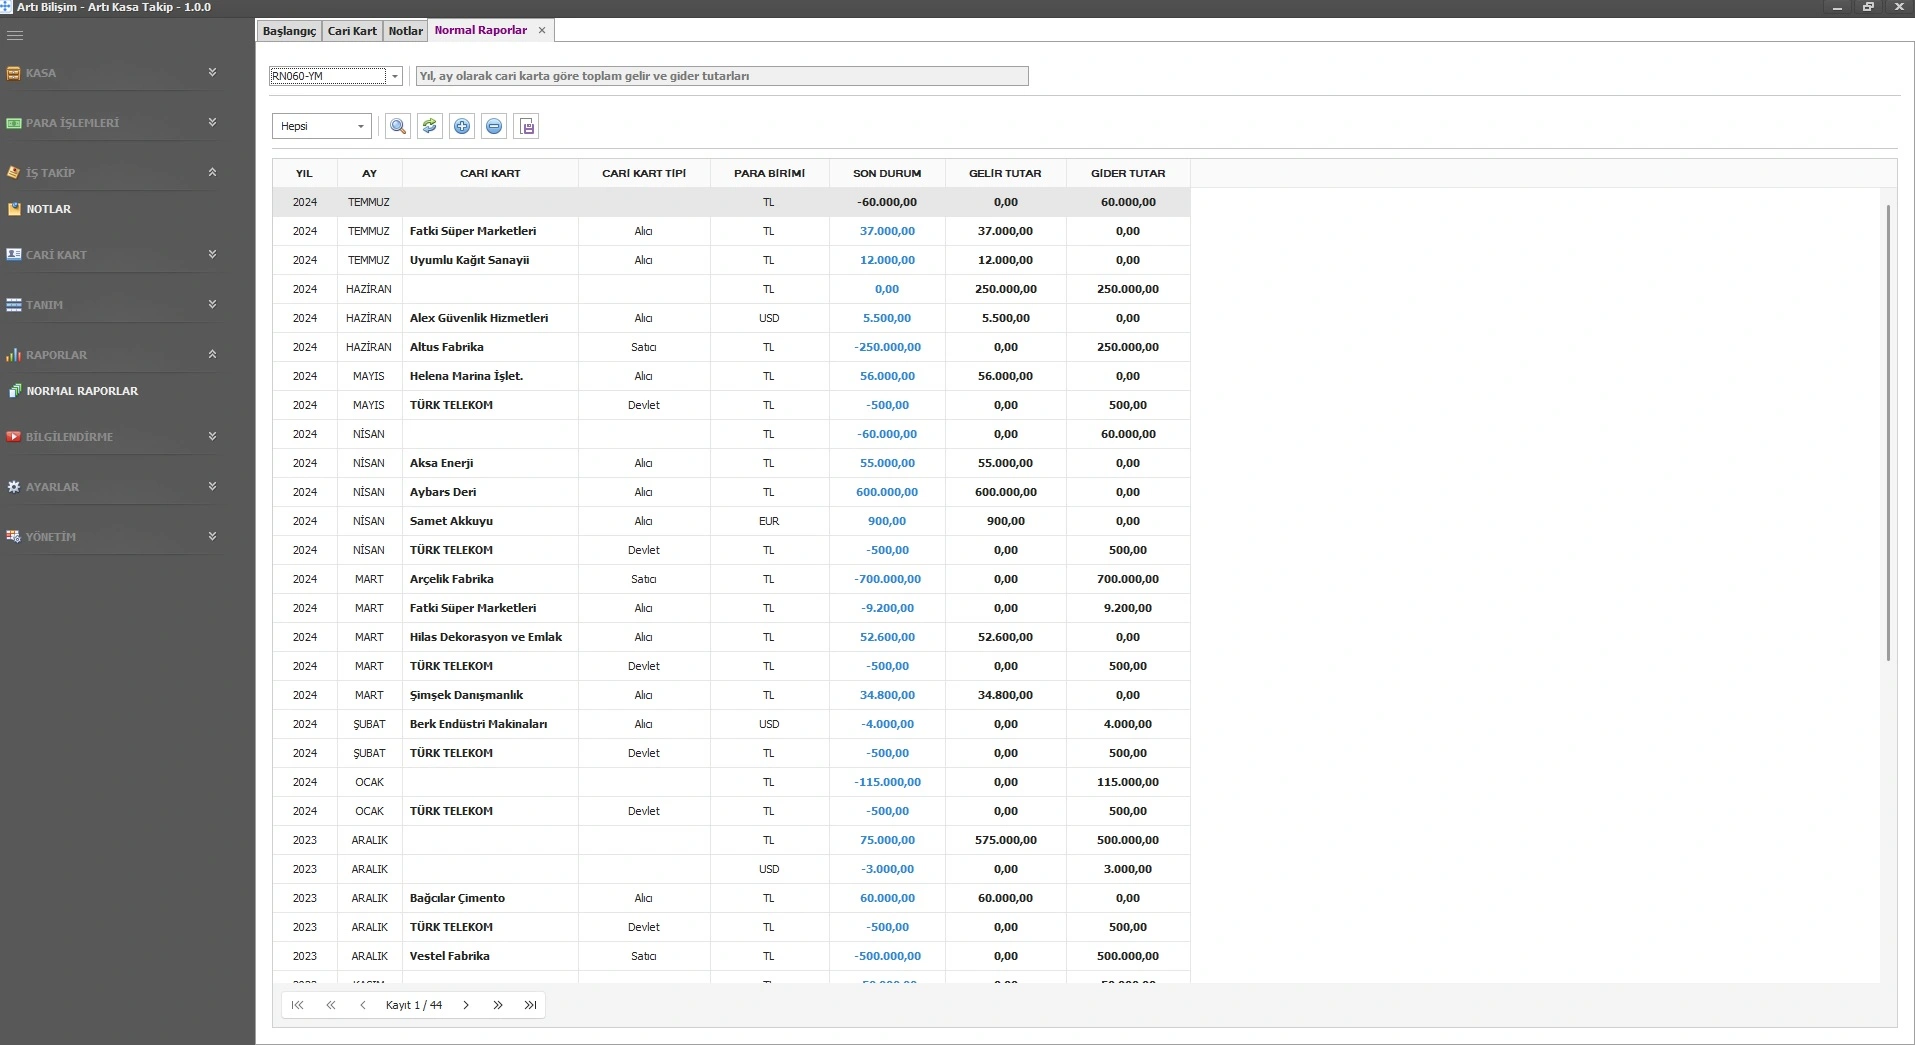Switch to the Cari Kart tab

click(352, 31)
